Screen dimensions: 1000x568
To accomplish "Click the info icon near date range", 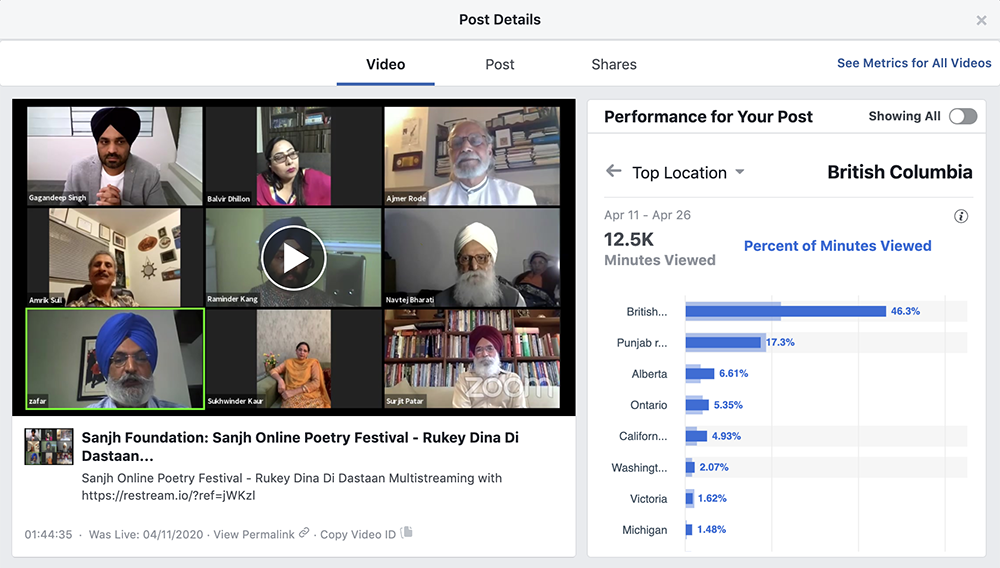I will click(x=961, y=216).
